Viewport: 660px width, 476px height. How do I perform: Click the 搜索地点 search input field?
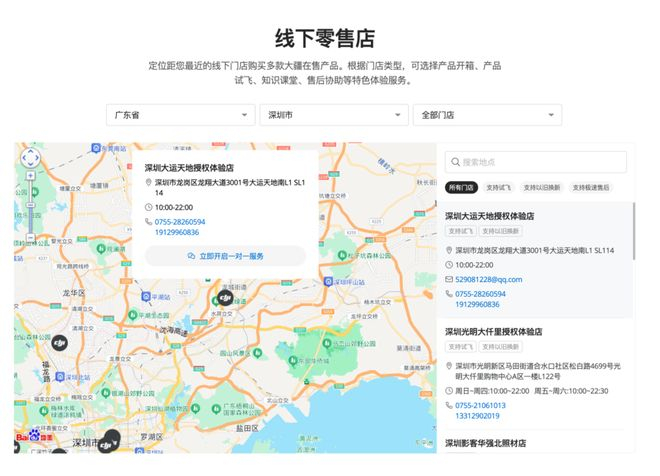pos(535,162)
